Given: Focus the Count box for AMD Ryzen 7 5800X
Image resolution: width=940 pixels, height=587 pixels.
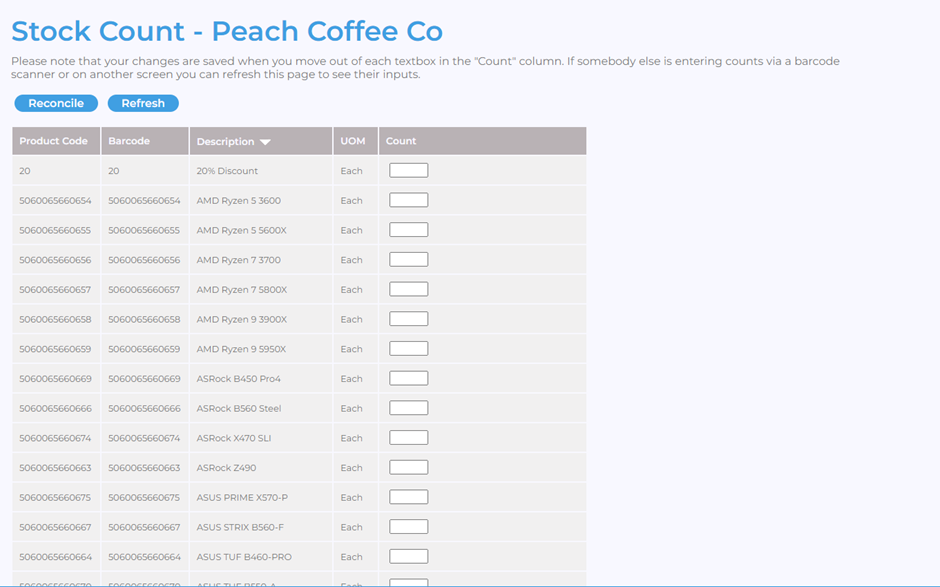Looking at the screenshot, I should tap(409, 289).
